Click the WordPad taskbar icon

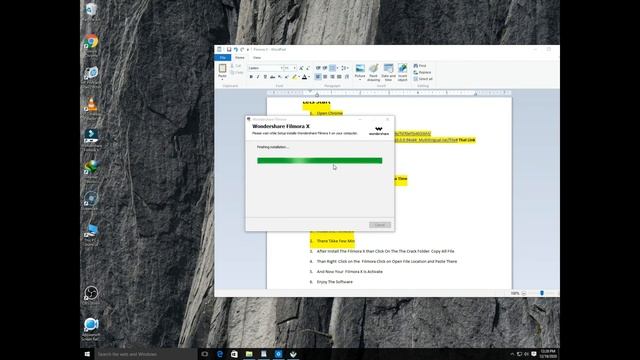tap(264, 354)
